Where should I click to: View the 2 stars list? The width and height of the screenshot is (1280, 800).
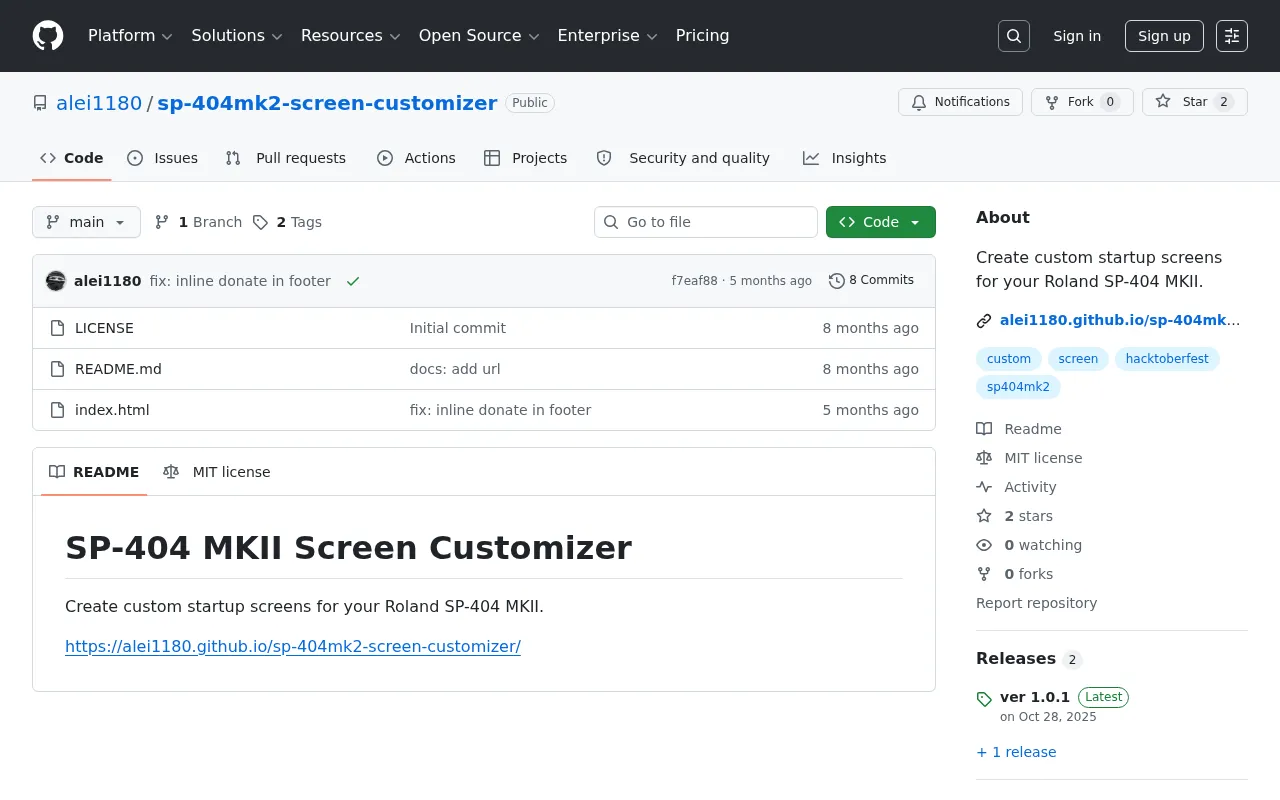pos(1014,516)
